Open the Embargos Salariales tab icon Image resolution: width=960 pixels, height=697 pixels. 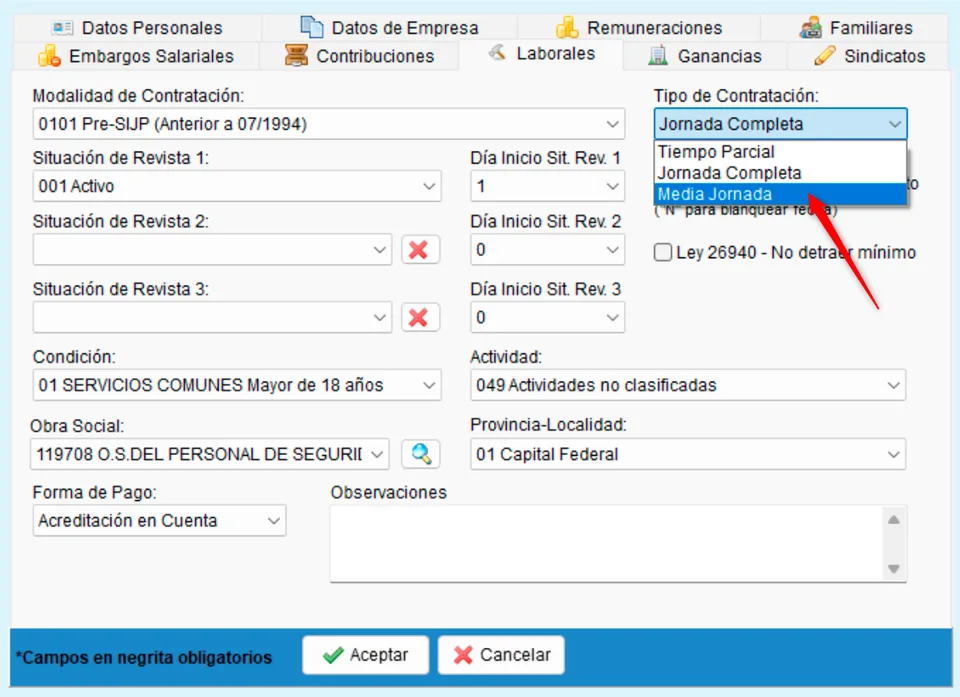50,56
